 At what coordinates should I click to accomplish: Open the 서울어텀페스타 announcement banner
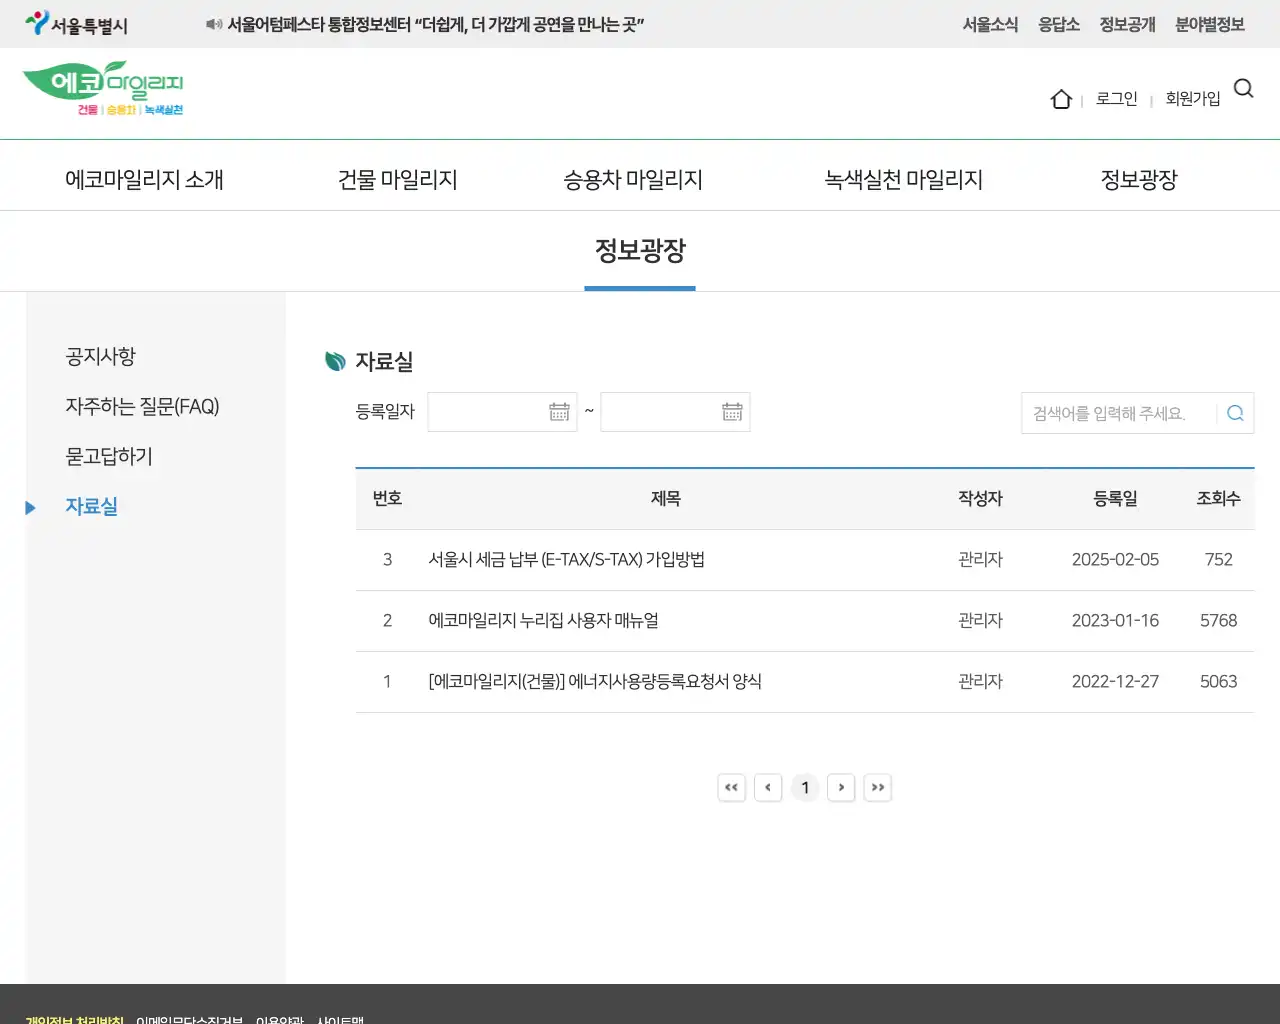point(436,24)
